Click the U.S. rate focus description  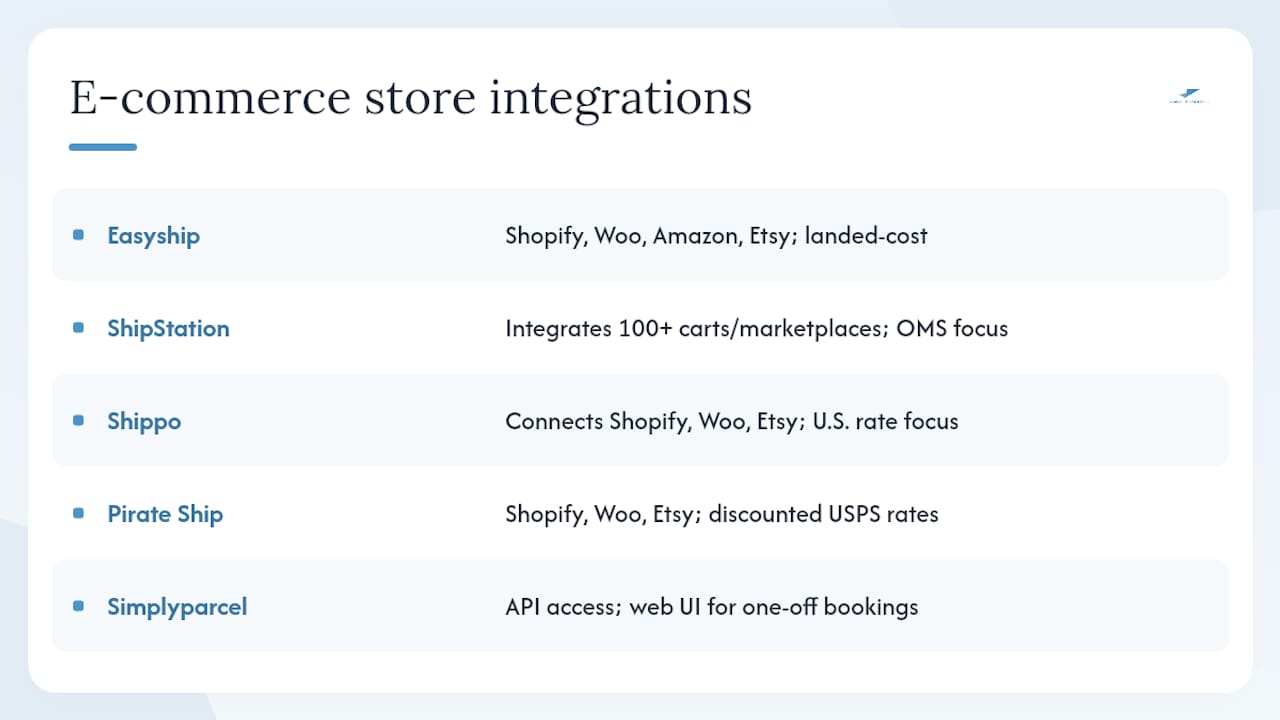click(x=732, y=421)
